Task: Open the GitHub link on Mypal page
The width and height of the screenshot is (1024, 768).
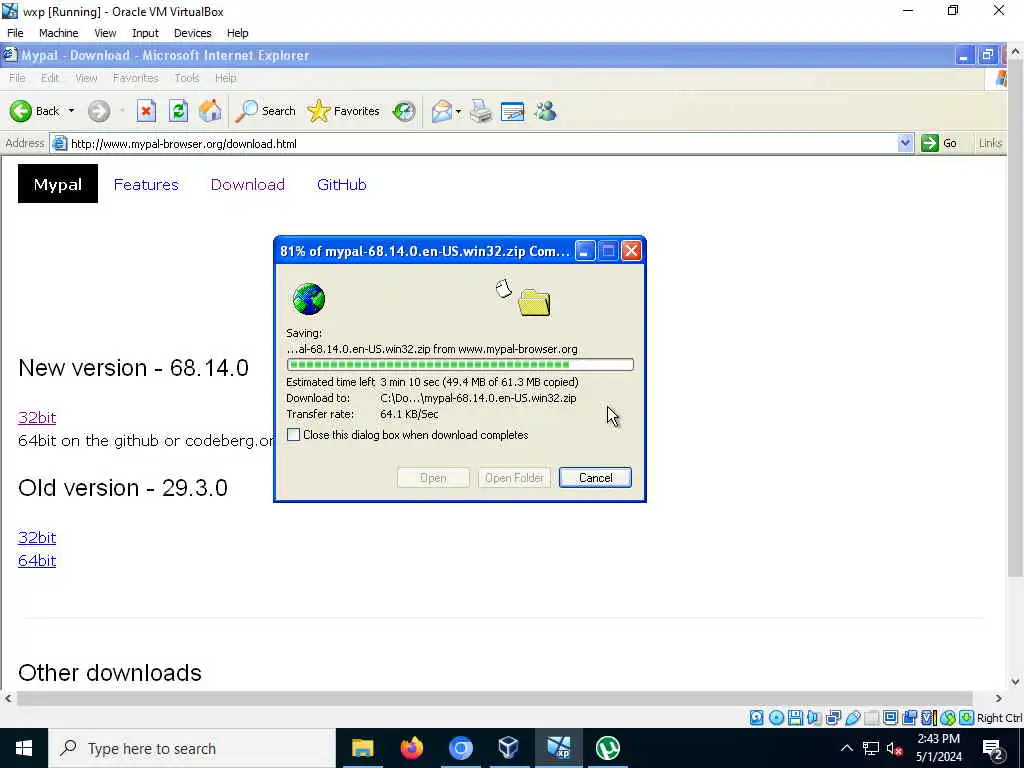Action: pyautogui.click(x=342, y=185)
